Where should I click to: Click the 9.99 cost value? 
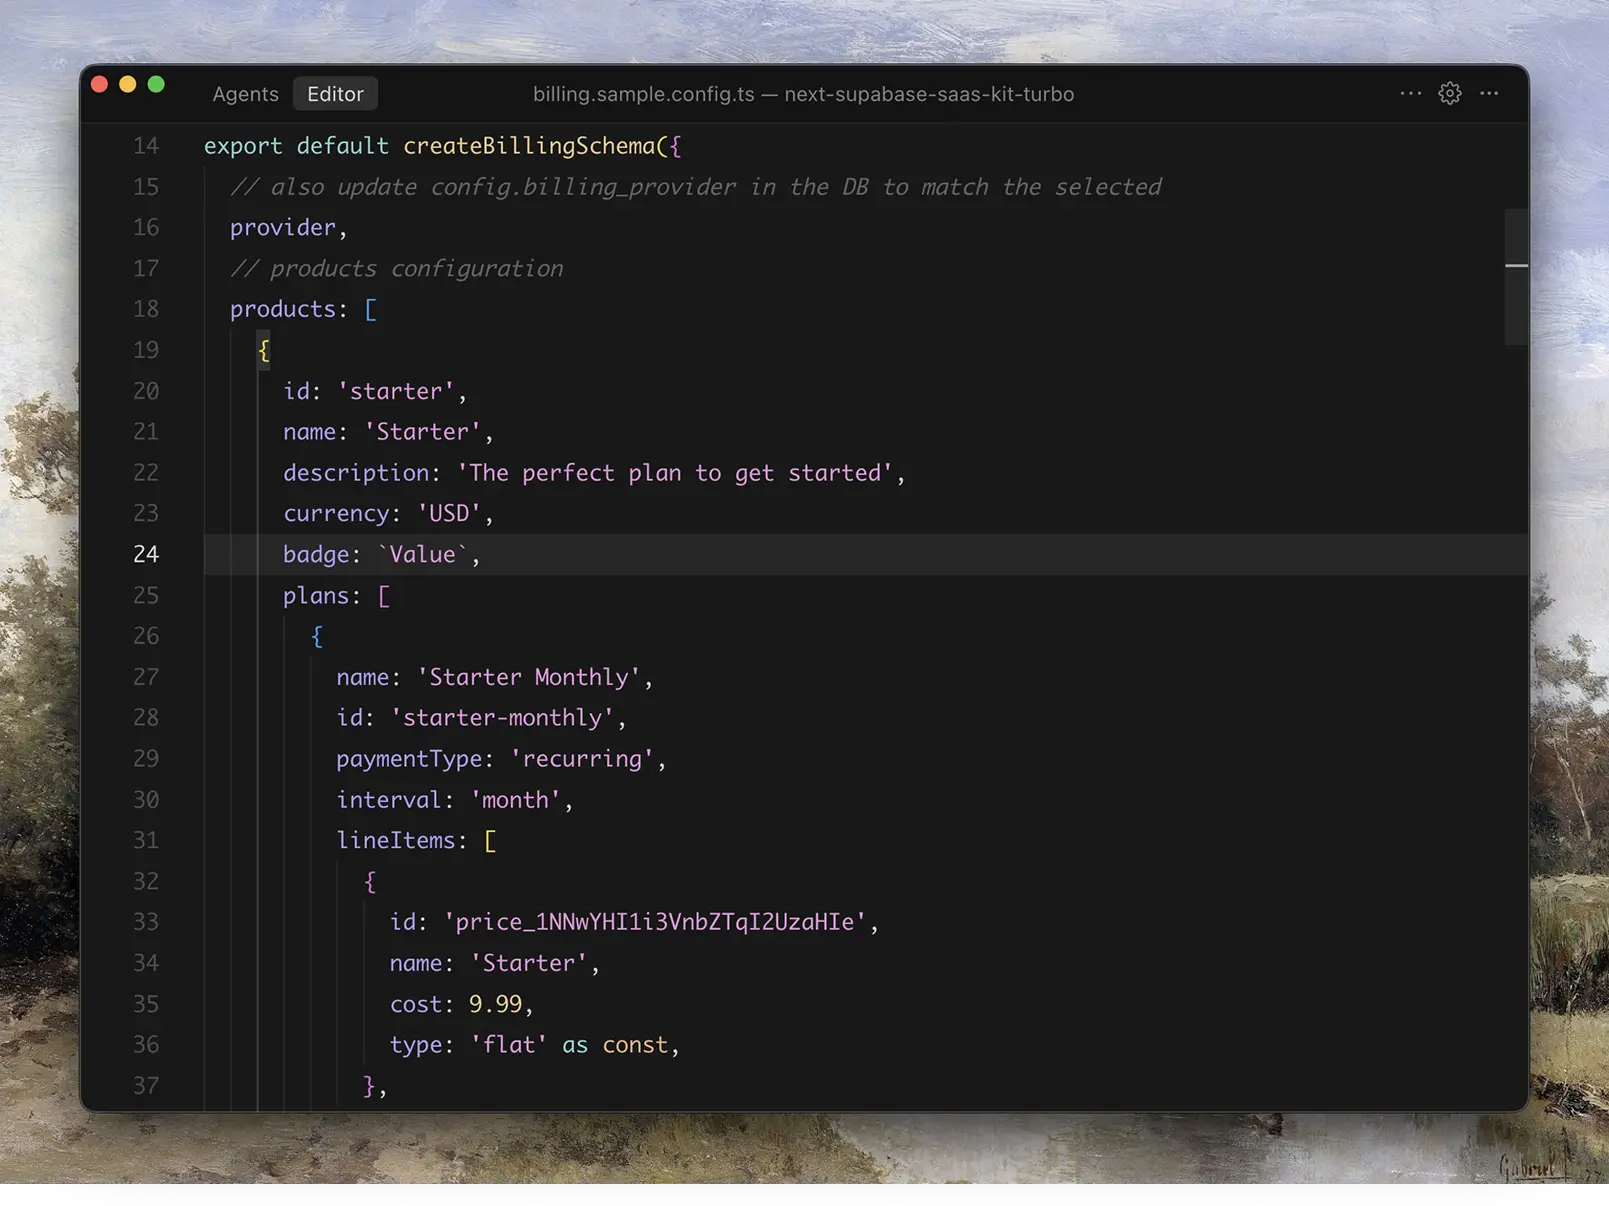click(x=495, y=1004)
